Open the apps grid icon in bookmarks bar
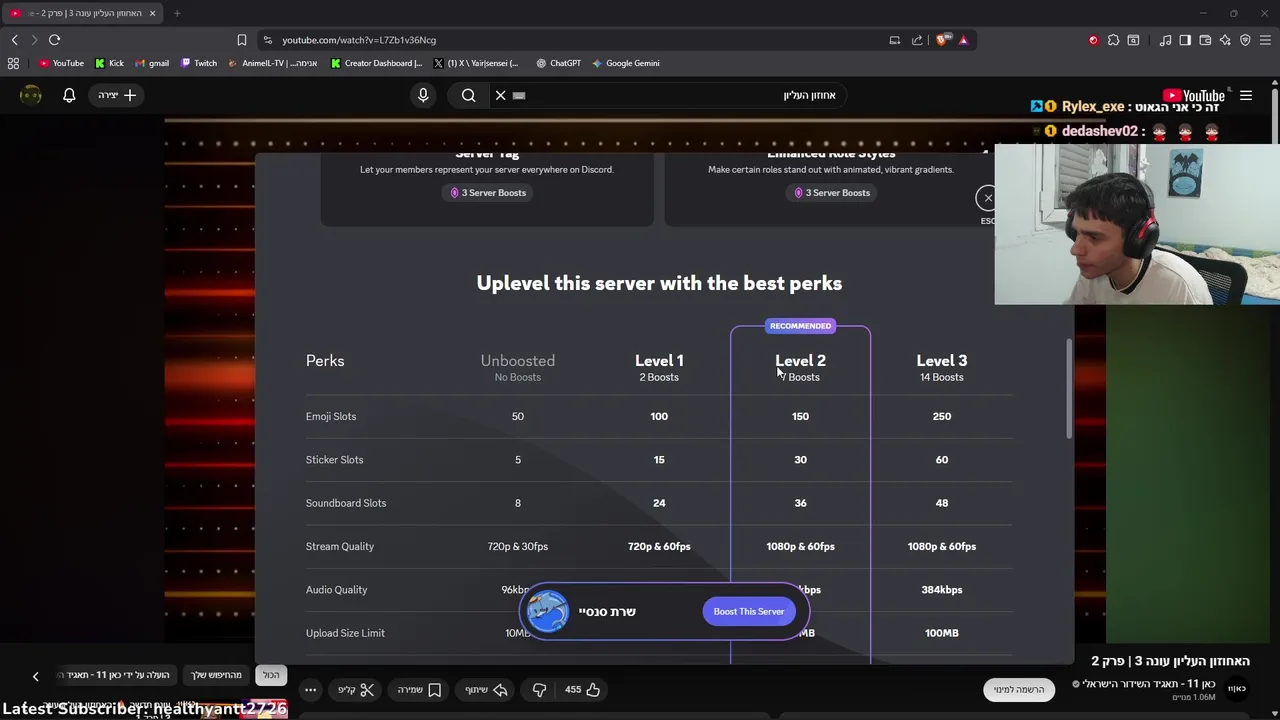Viewport: 1280px width, 720px height. [13, 63]
